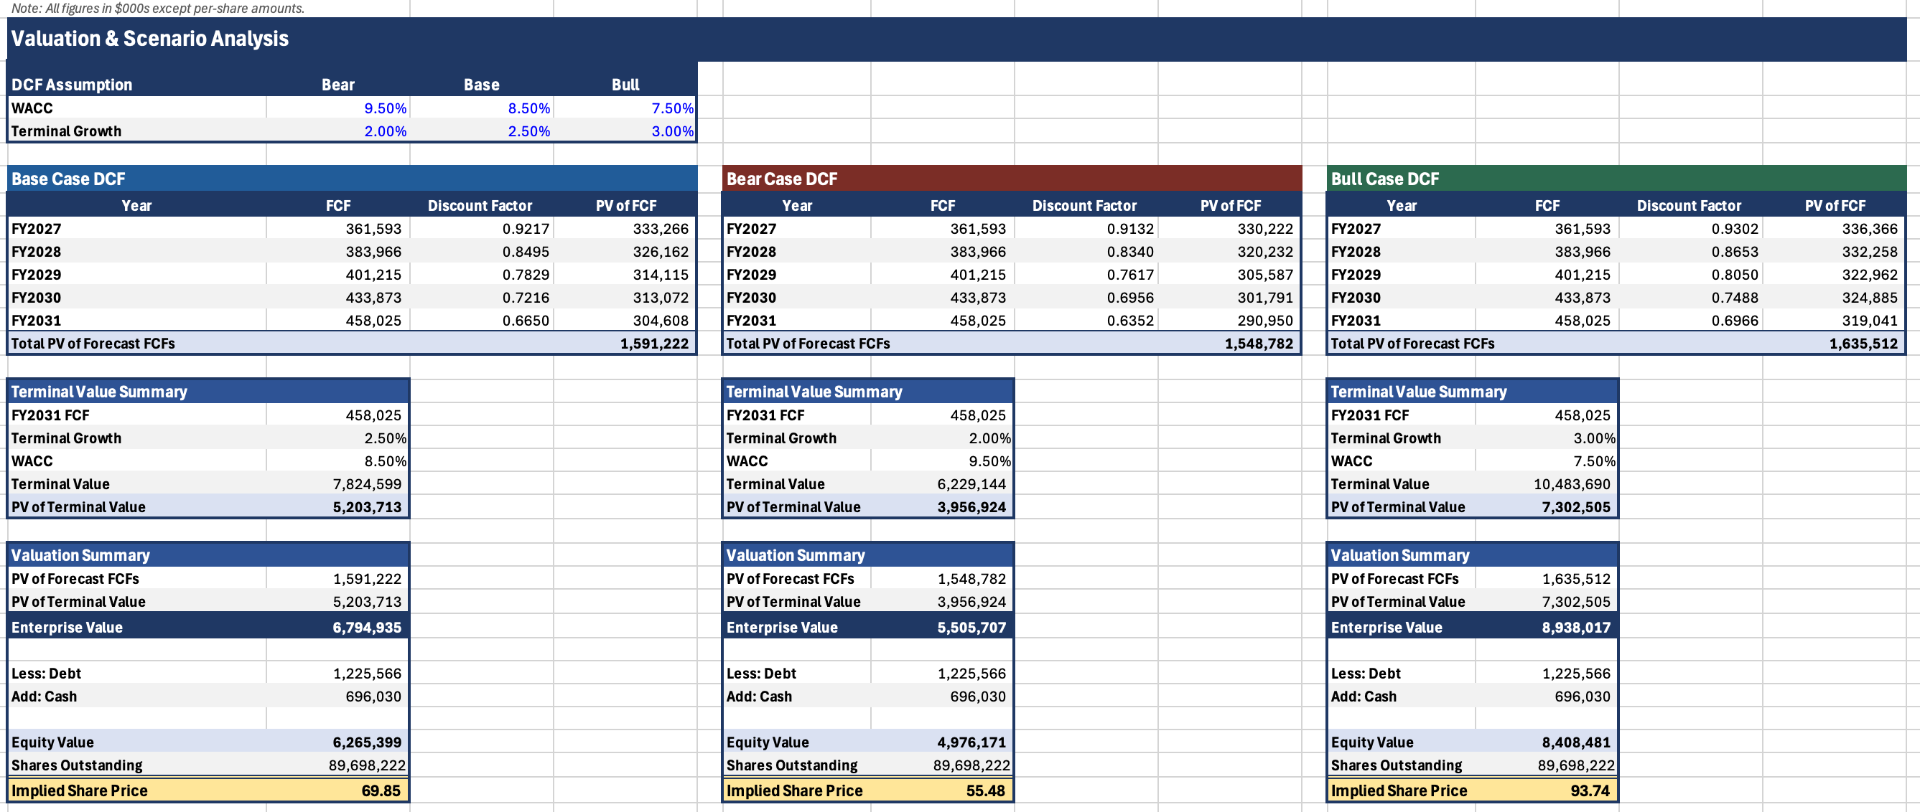
Task: Click Bull terminal growth 3.00% in DCF Assumption
Action: [x=672, y=131]
